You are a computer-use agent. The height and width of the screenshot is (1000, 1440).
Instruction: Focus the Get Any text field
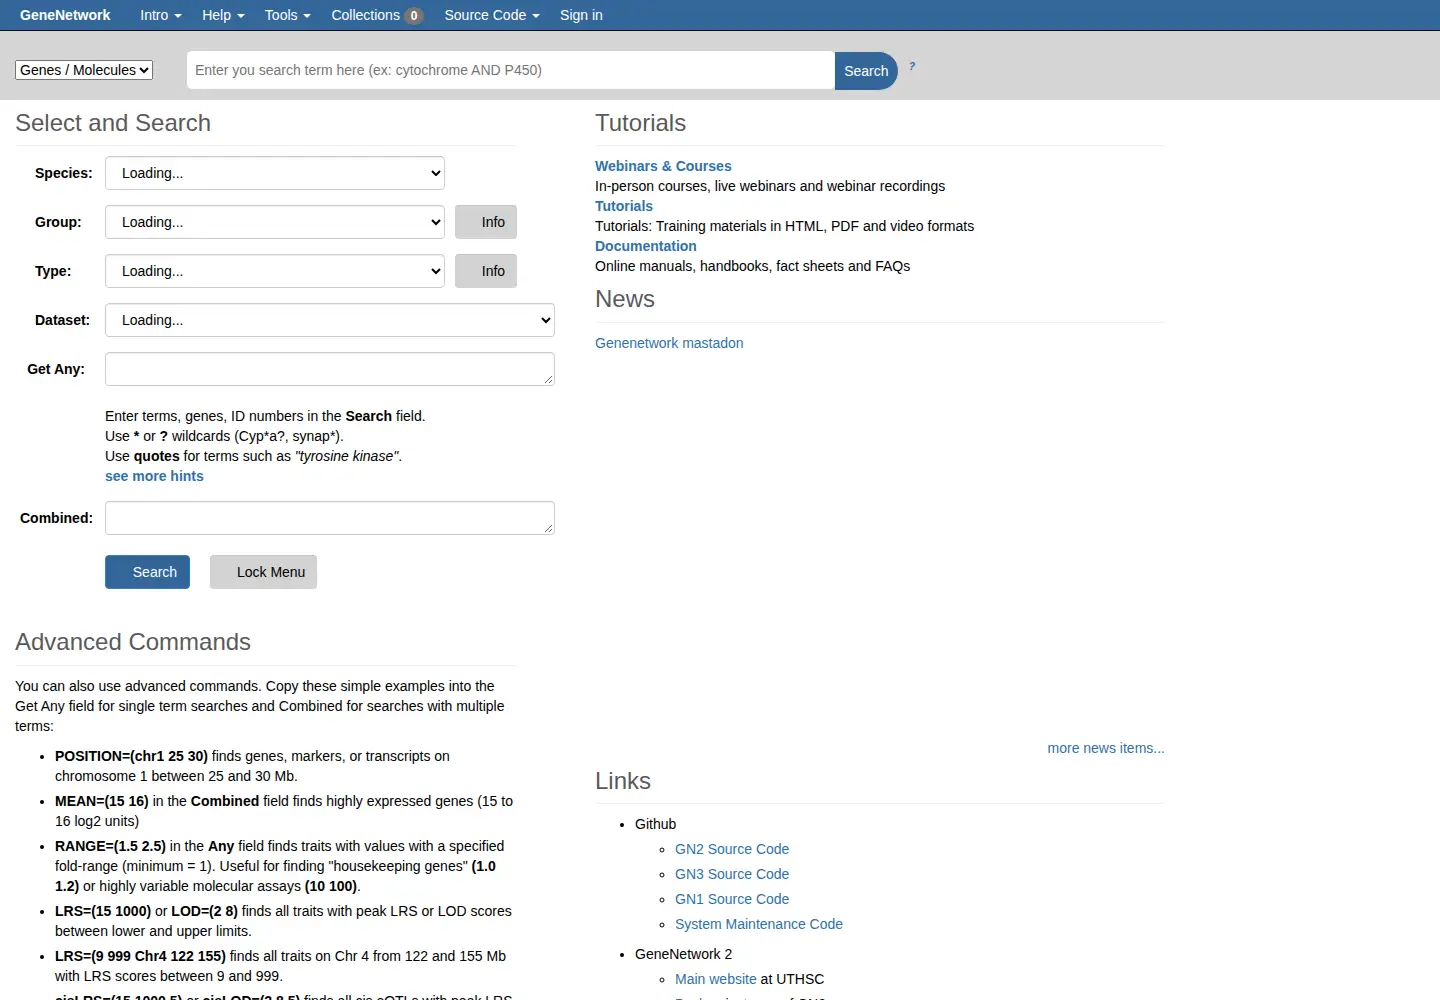[x=330, y=369]
